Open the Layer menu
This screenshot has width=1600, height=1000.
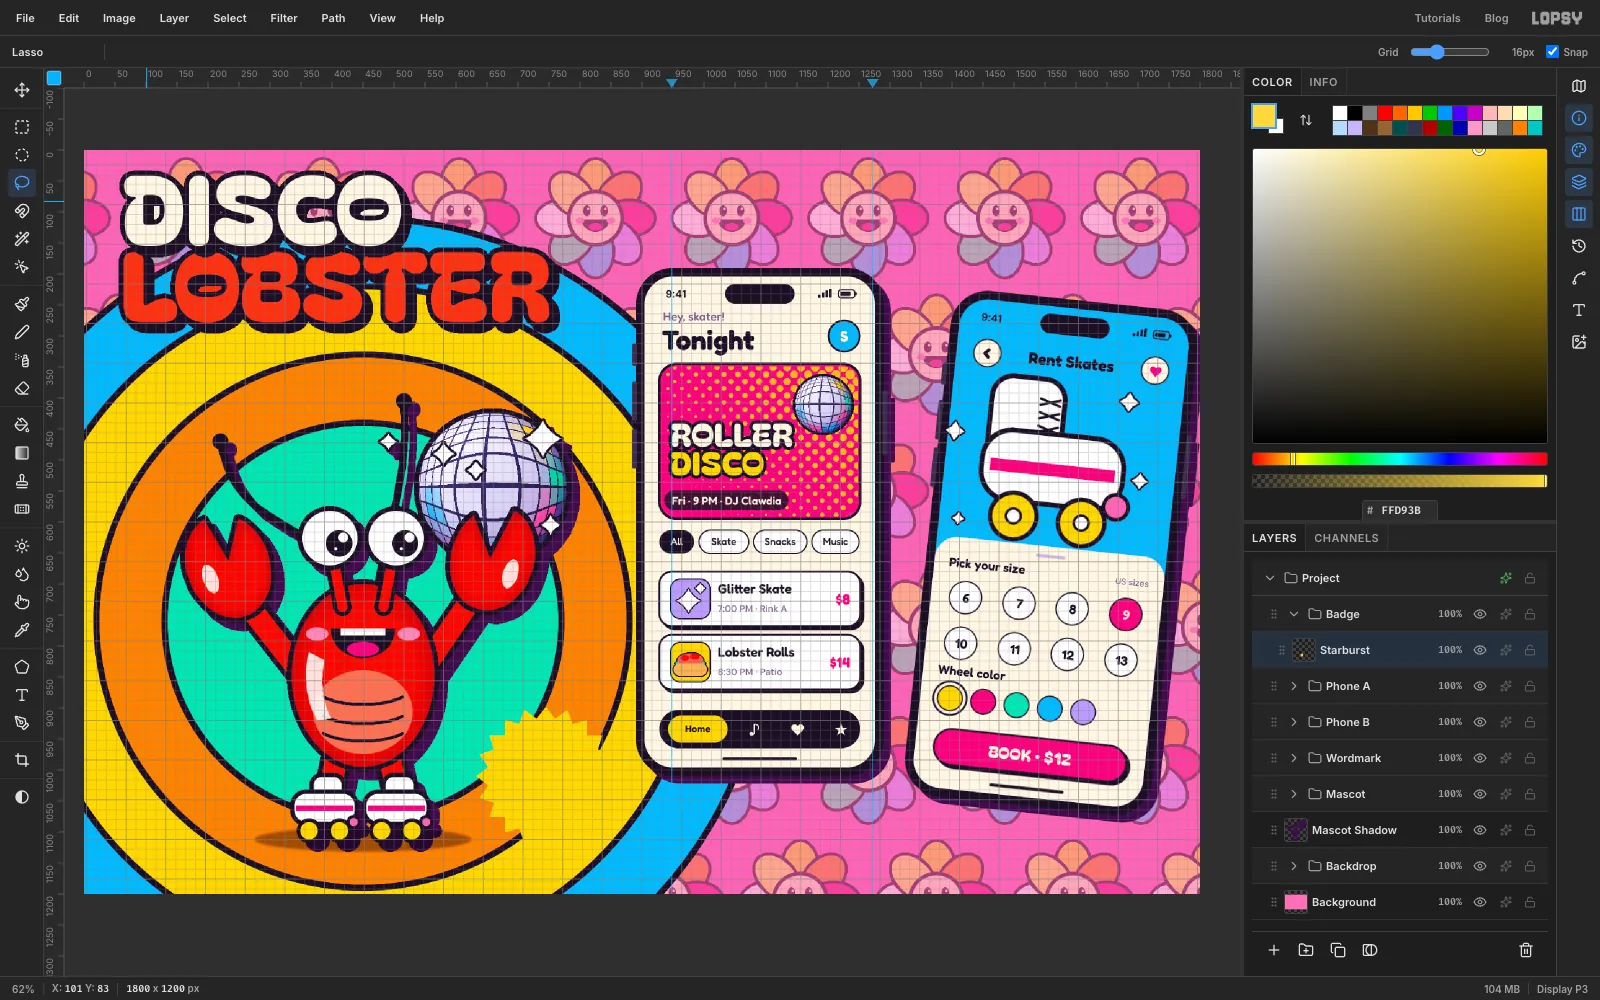click(x=174, y=18)
